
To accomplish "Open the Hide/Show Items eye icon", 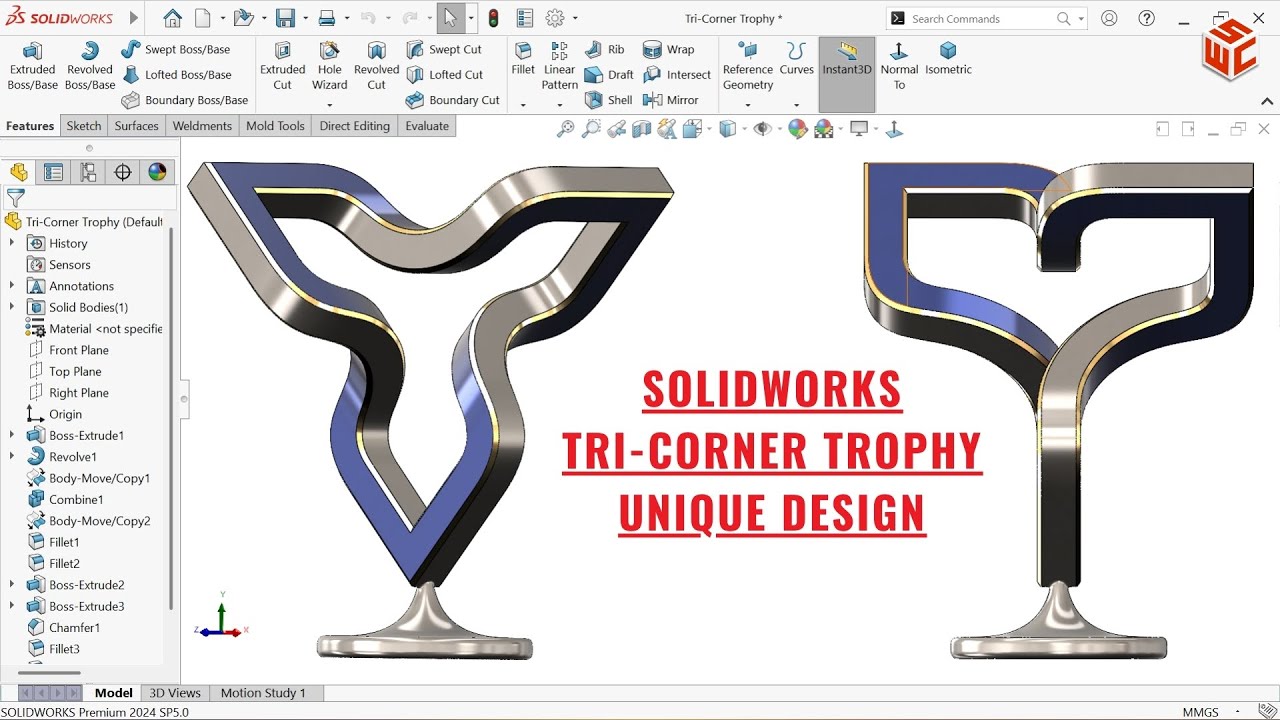I will (762, 128).
